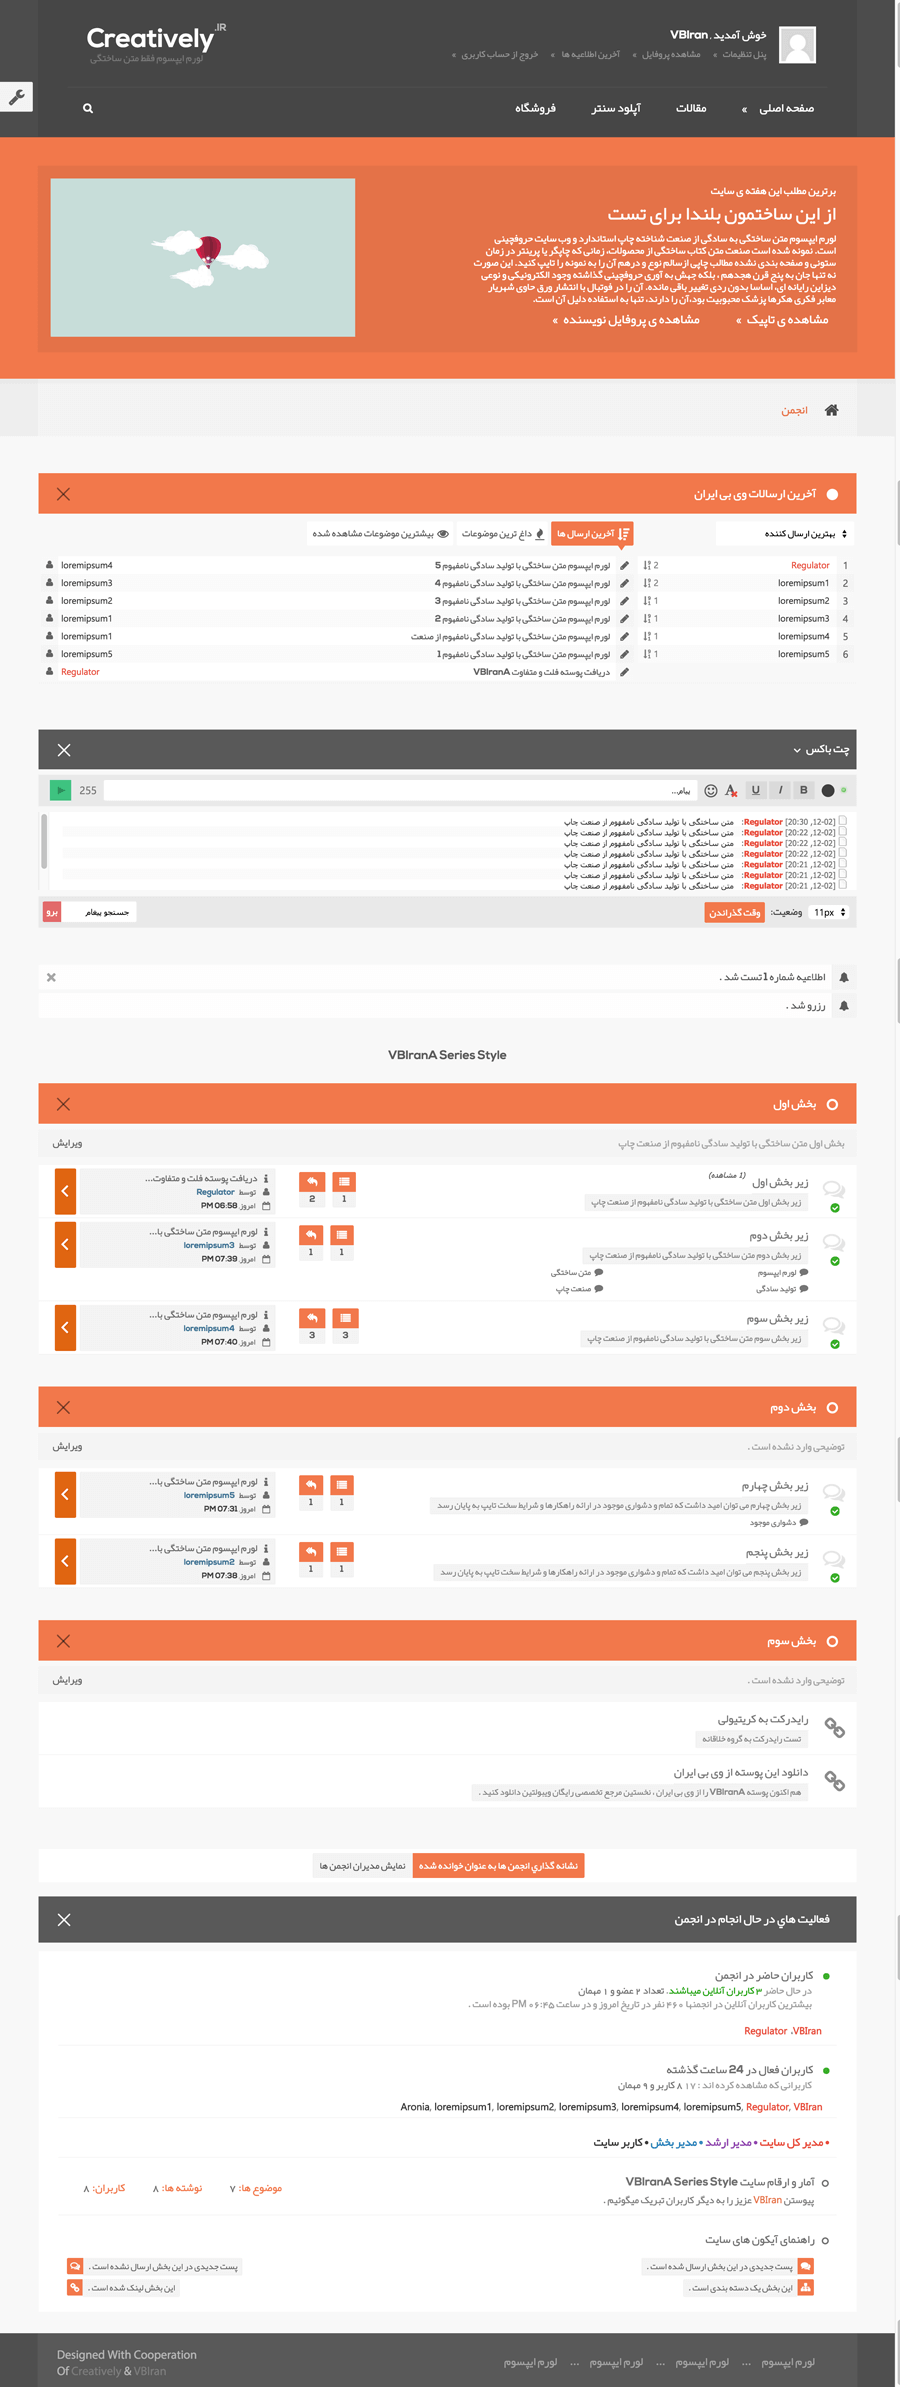Toggle the بخش اول category circle icon

[832, 1104]
